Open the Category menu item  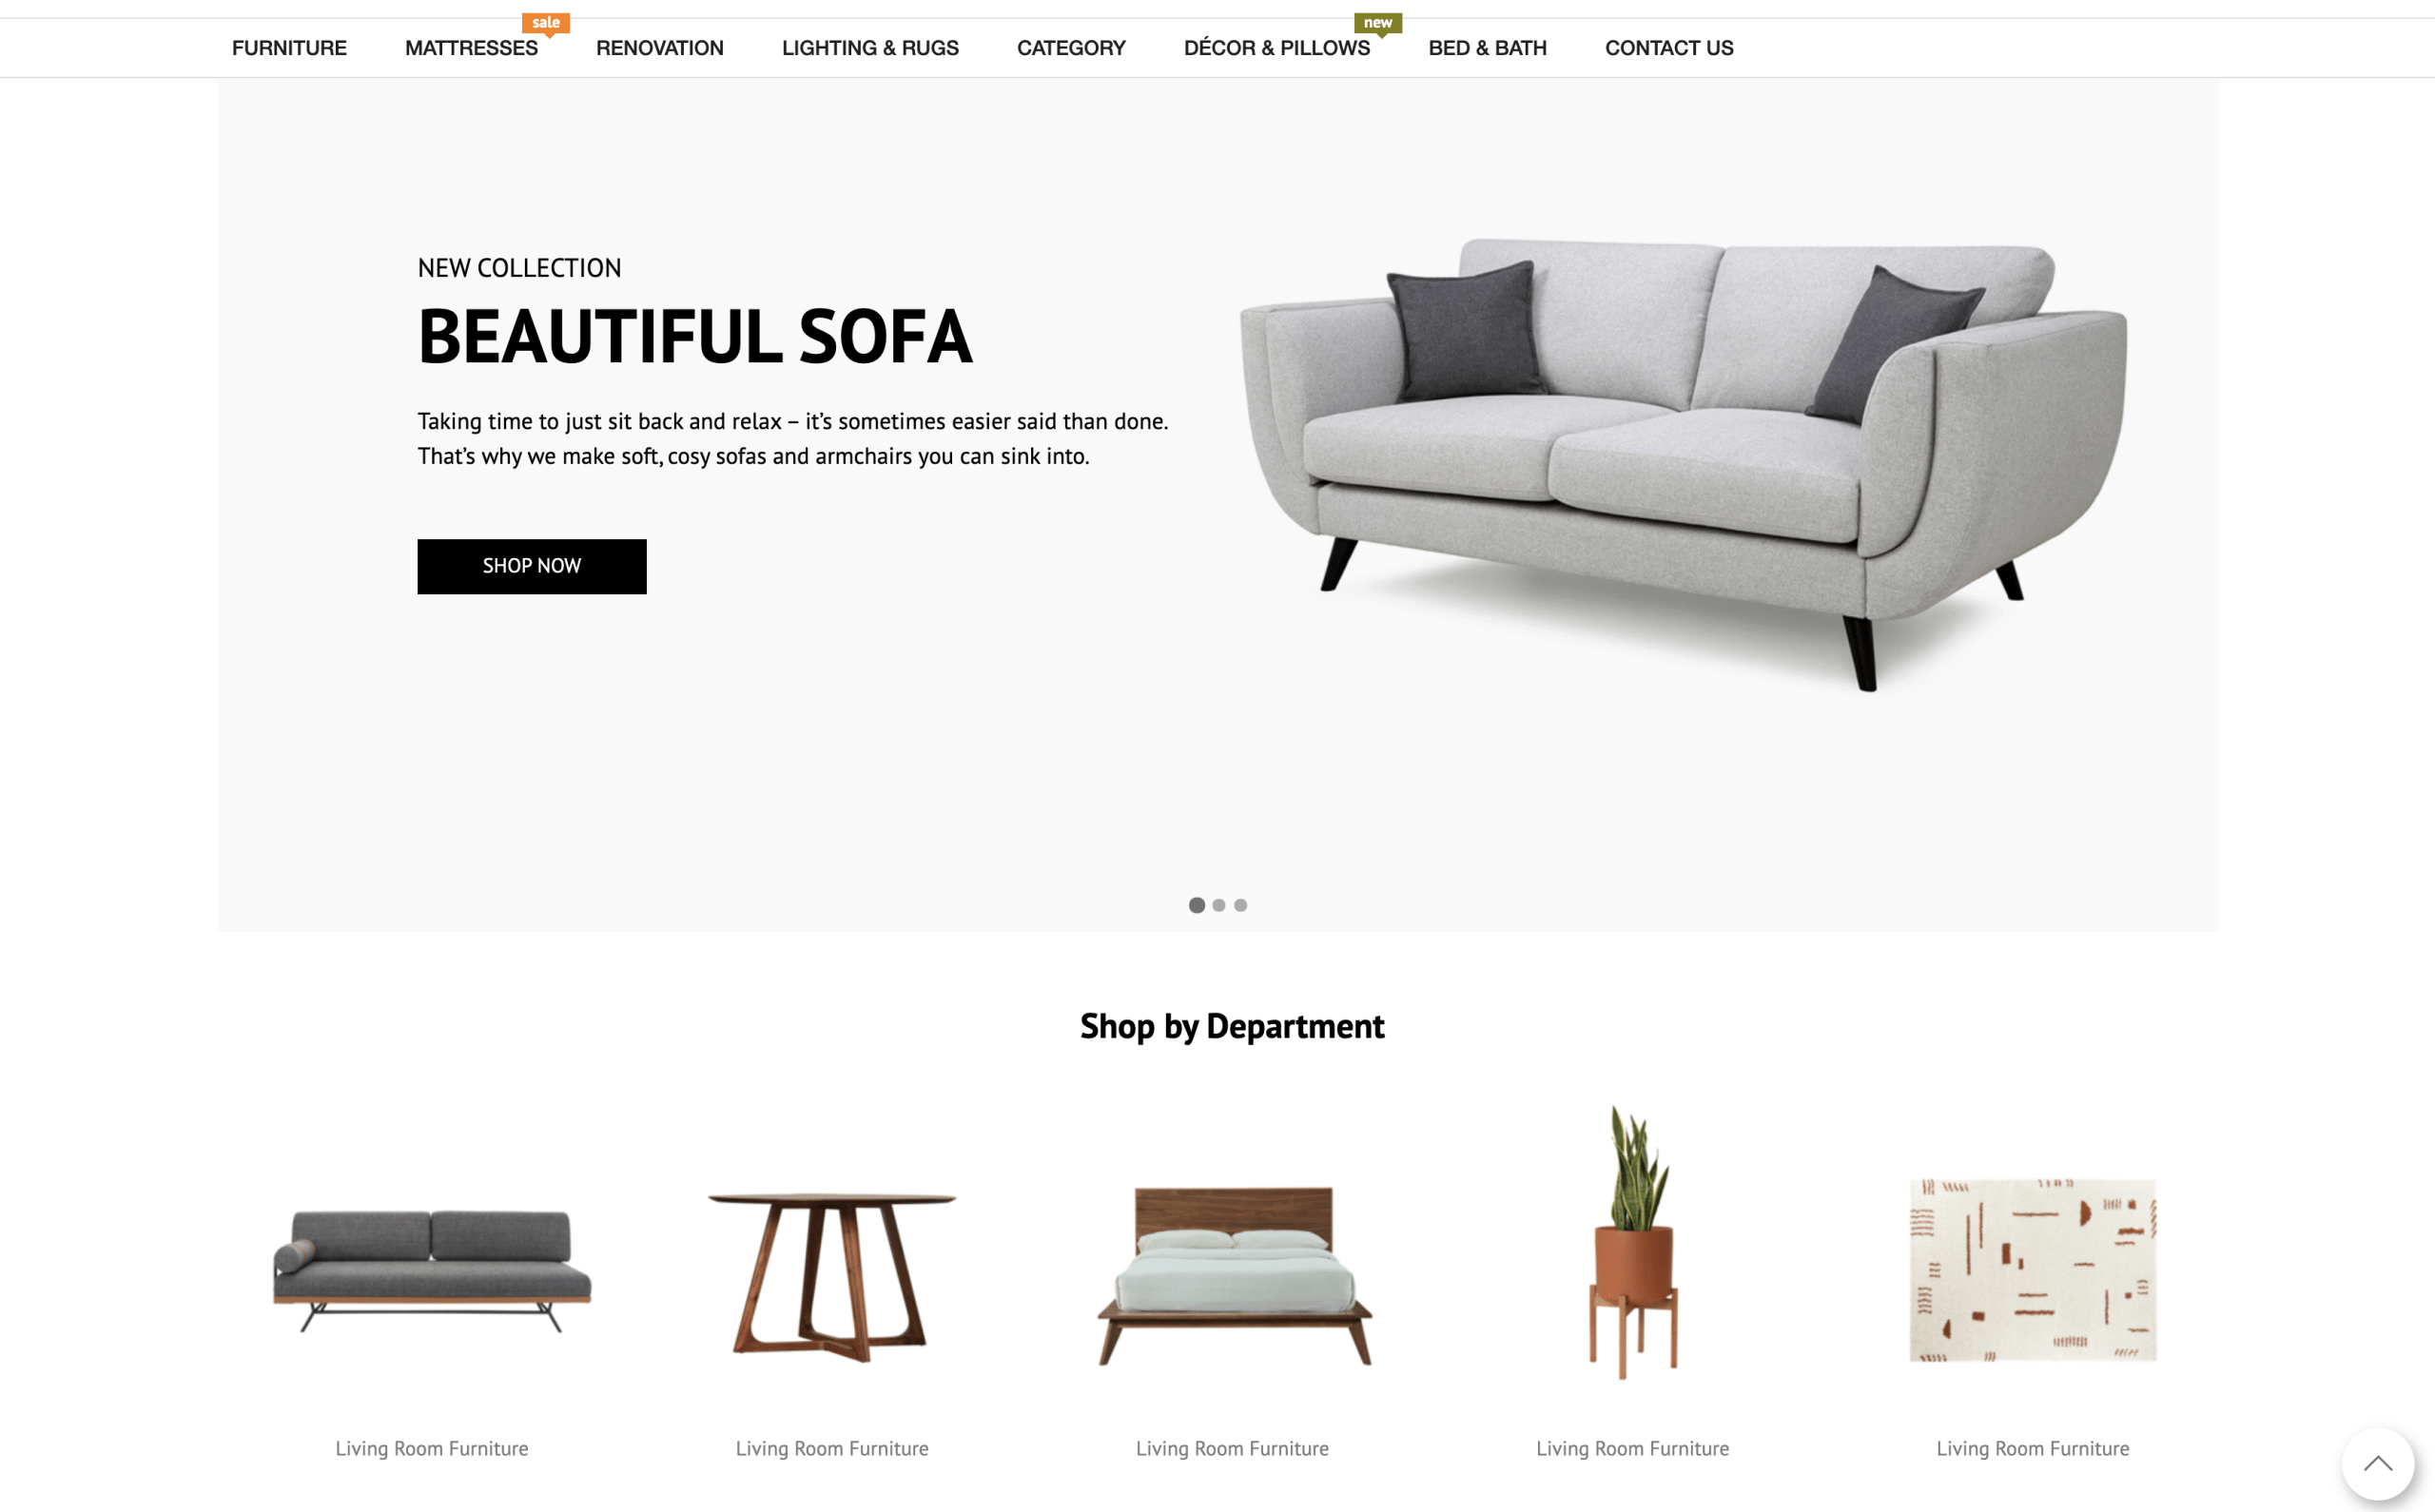coord(1071,48)
